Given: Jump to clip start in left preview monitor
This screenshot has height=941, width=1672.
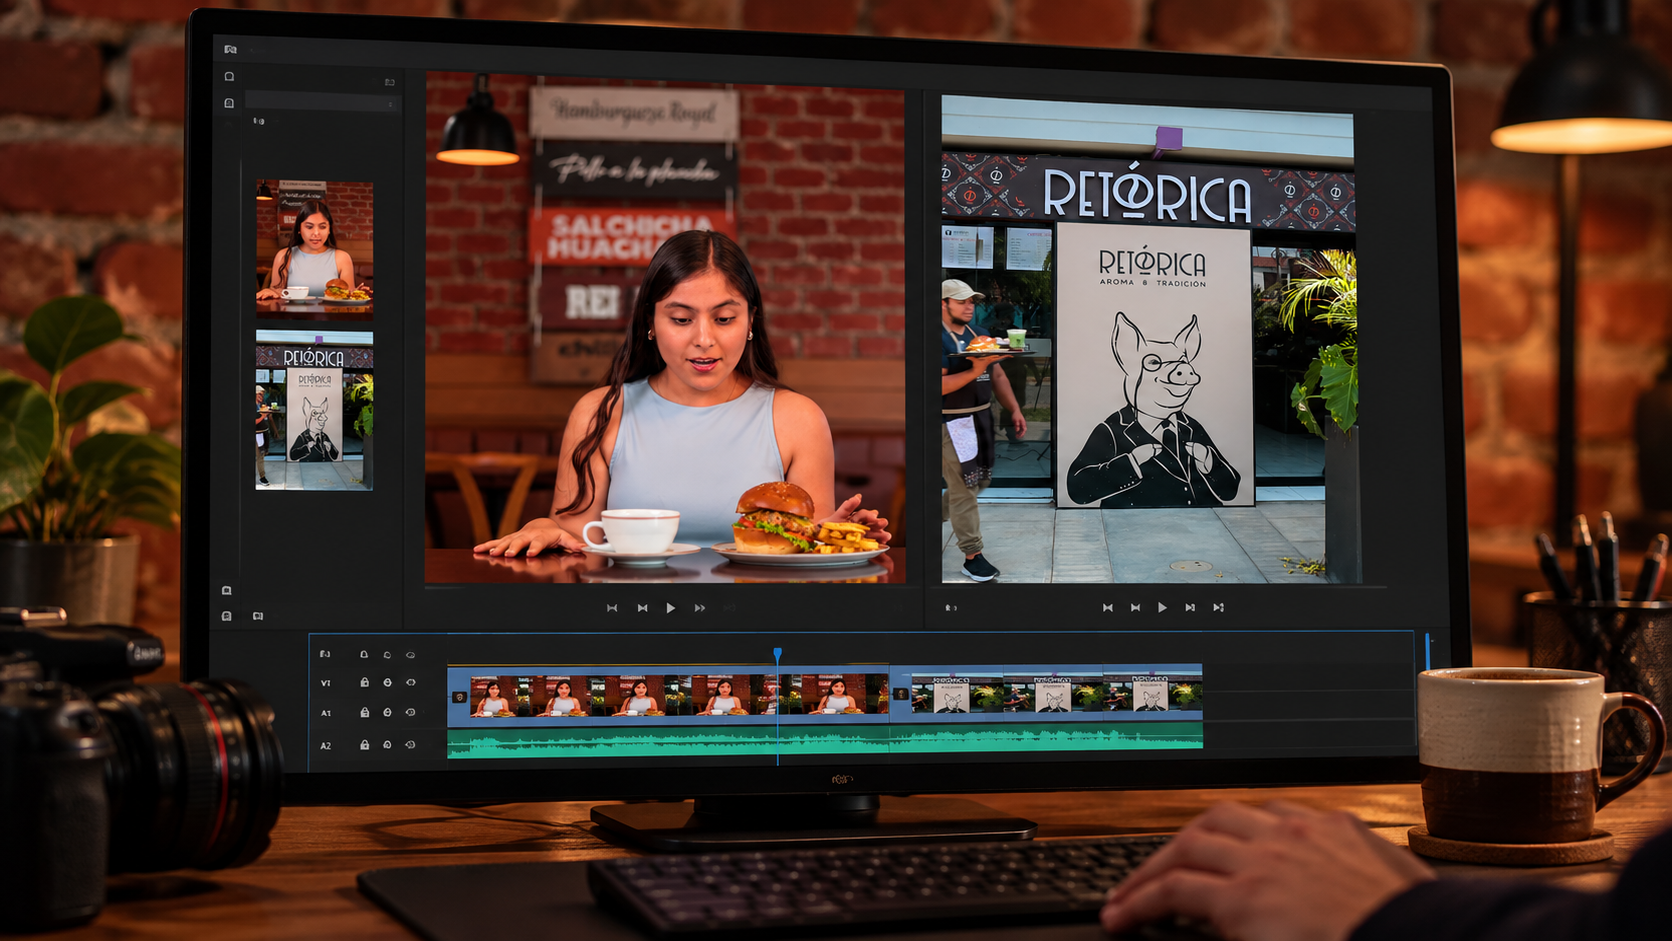Looking at the screenshot, I should (612, 608).
